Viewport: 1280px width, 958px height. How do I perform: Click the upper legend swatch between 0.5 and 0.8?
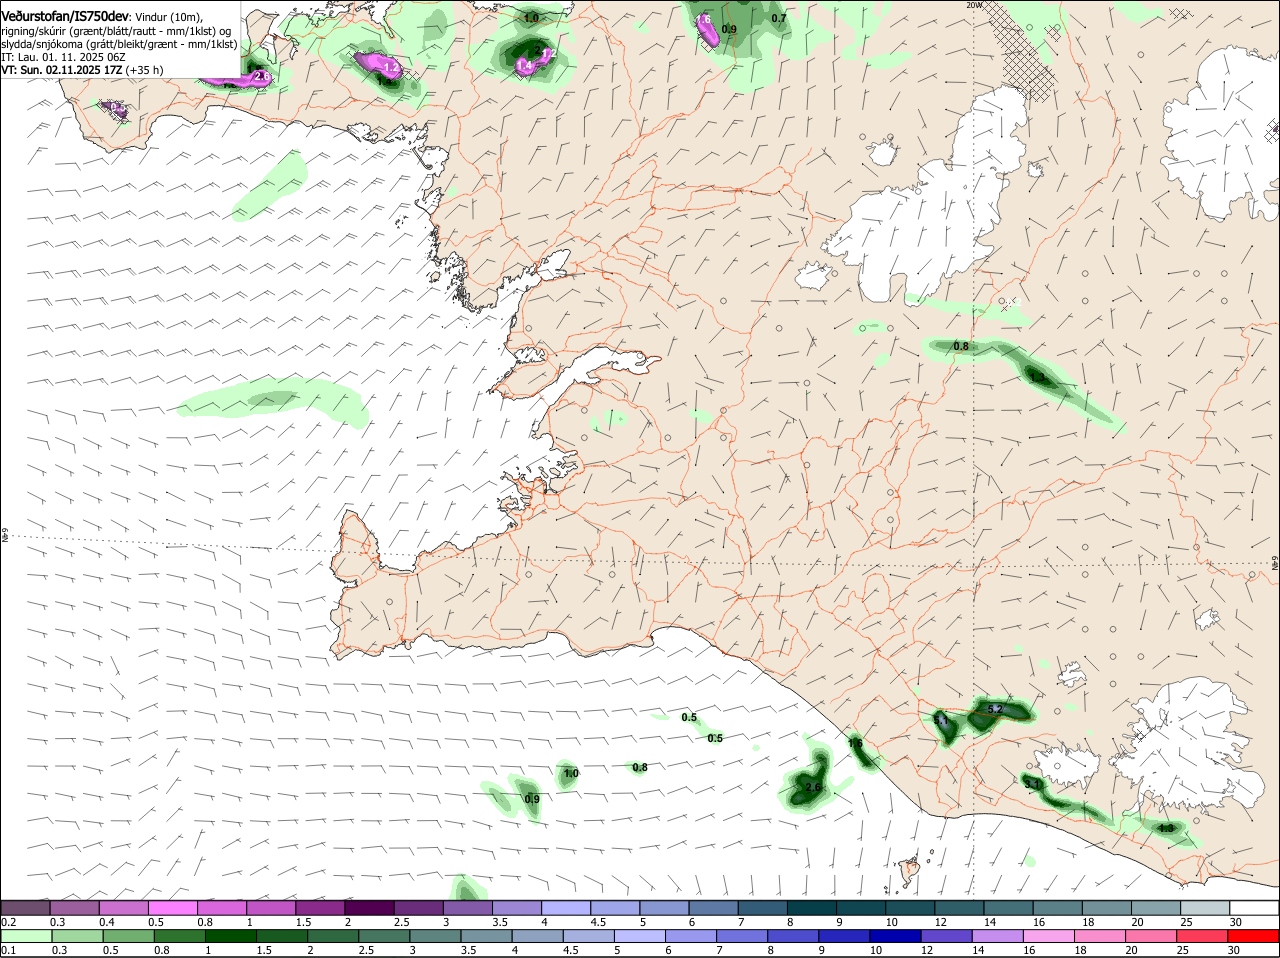(x=173, y=907)
